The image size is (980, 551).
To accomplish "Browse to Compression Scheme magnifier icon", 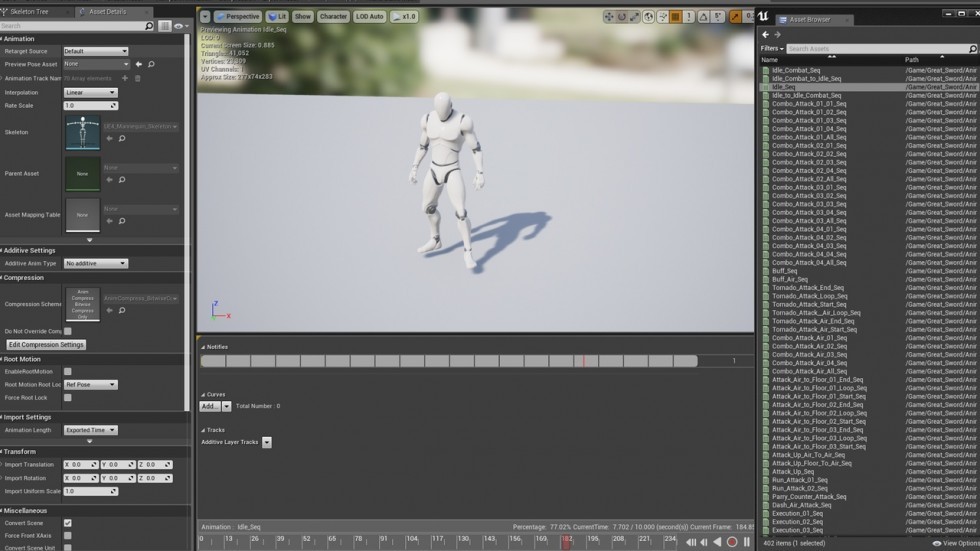I will point(122,310).
